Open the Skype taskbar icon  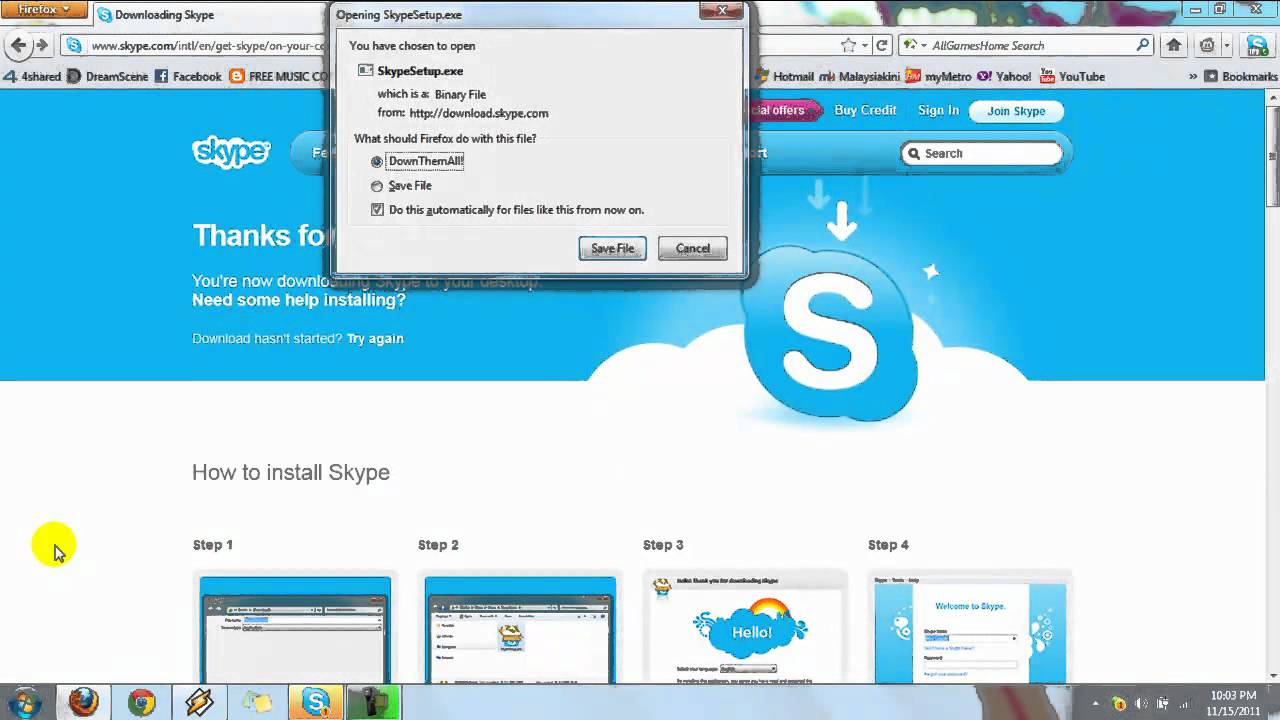(x=316, y=702)
